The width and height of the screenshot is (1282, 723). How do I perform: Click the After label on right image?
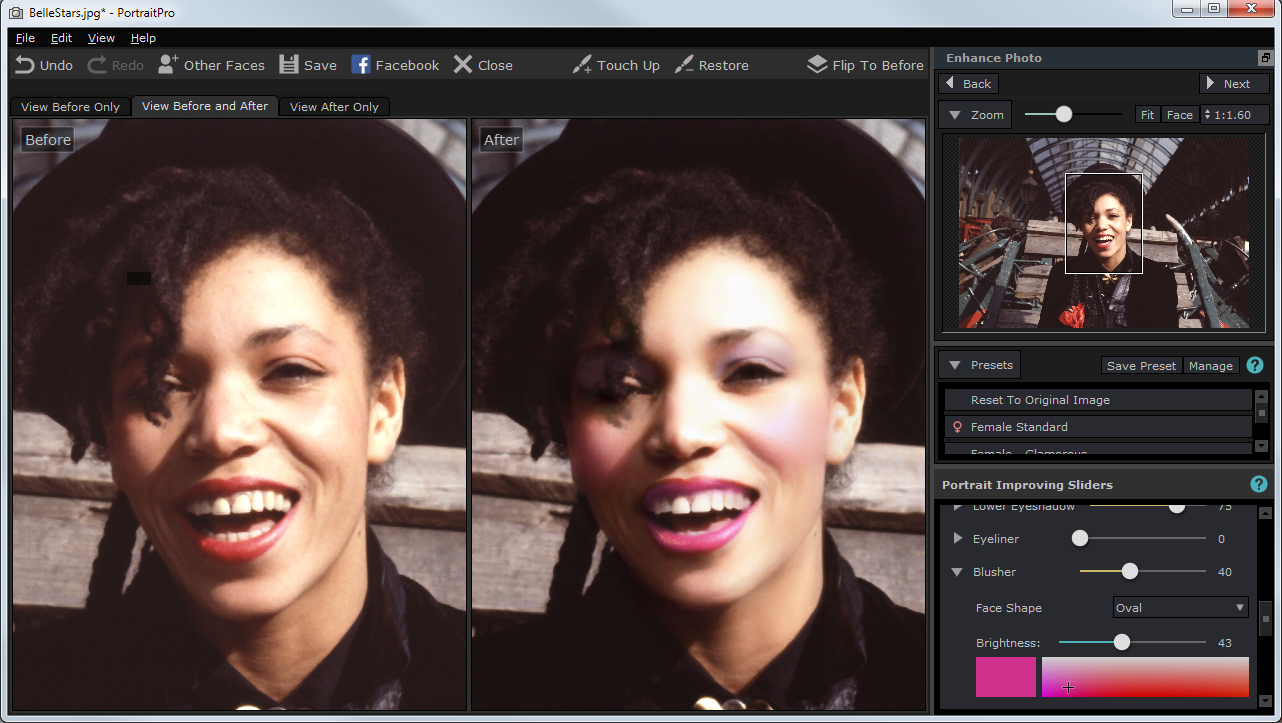click(501, 140)
